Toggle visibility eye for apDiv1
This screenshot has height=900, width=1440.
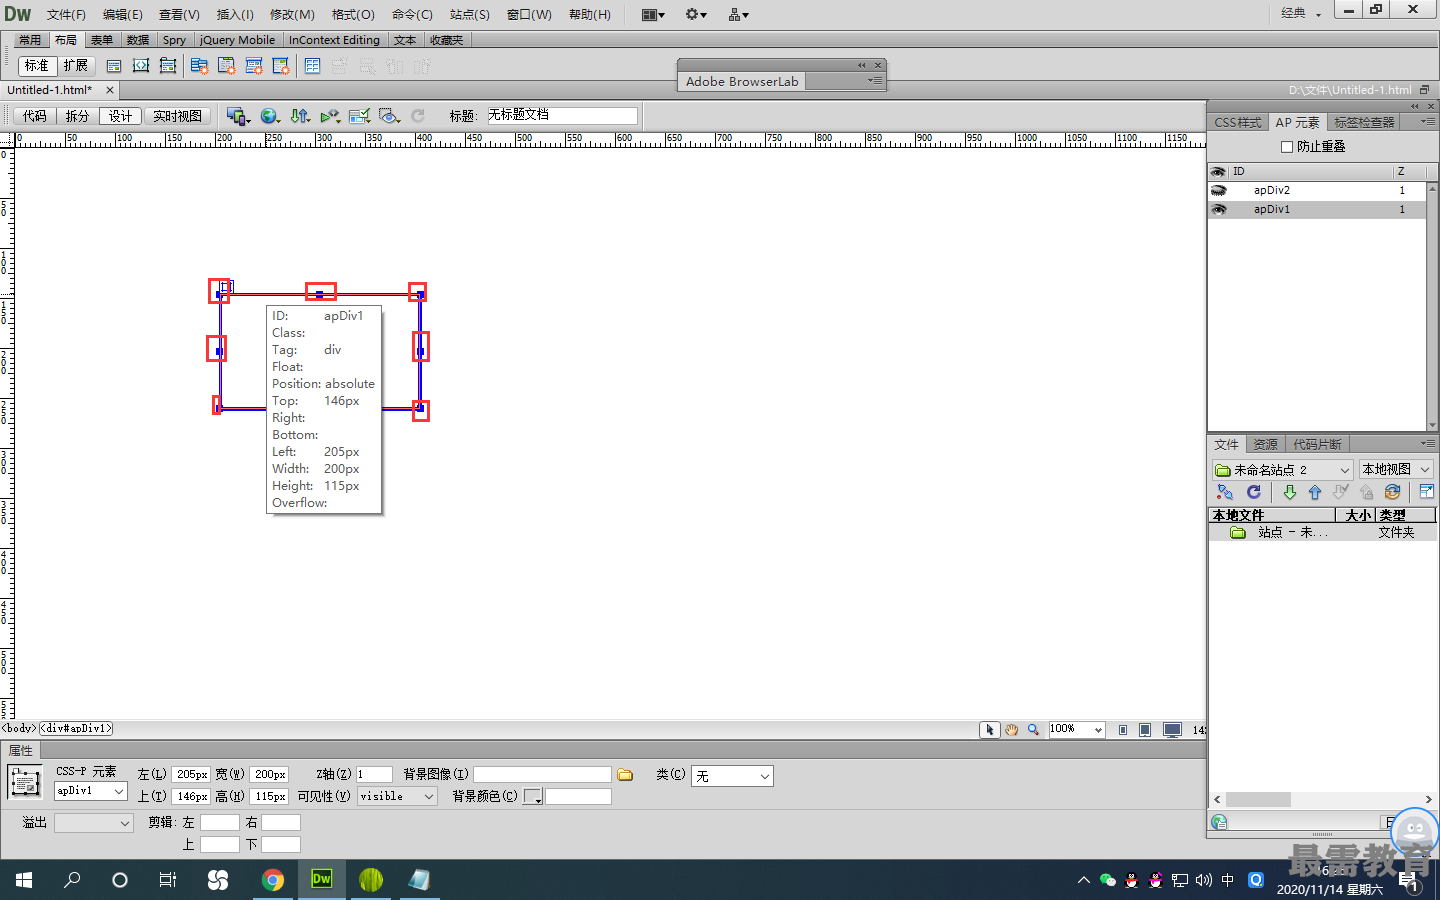click(x=1218, y=209)
